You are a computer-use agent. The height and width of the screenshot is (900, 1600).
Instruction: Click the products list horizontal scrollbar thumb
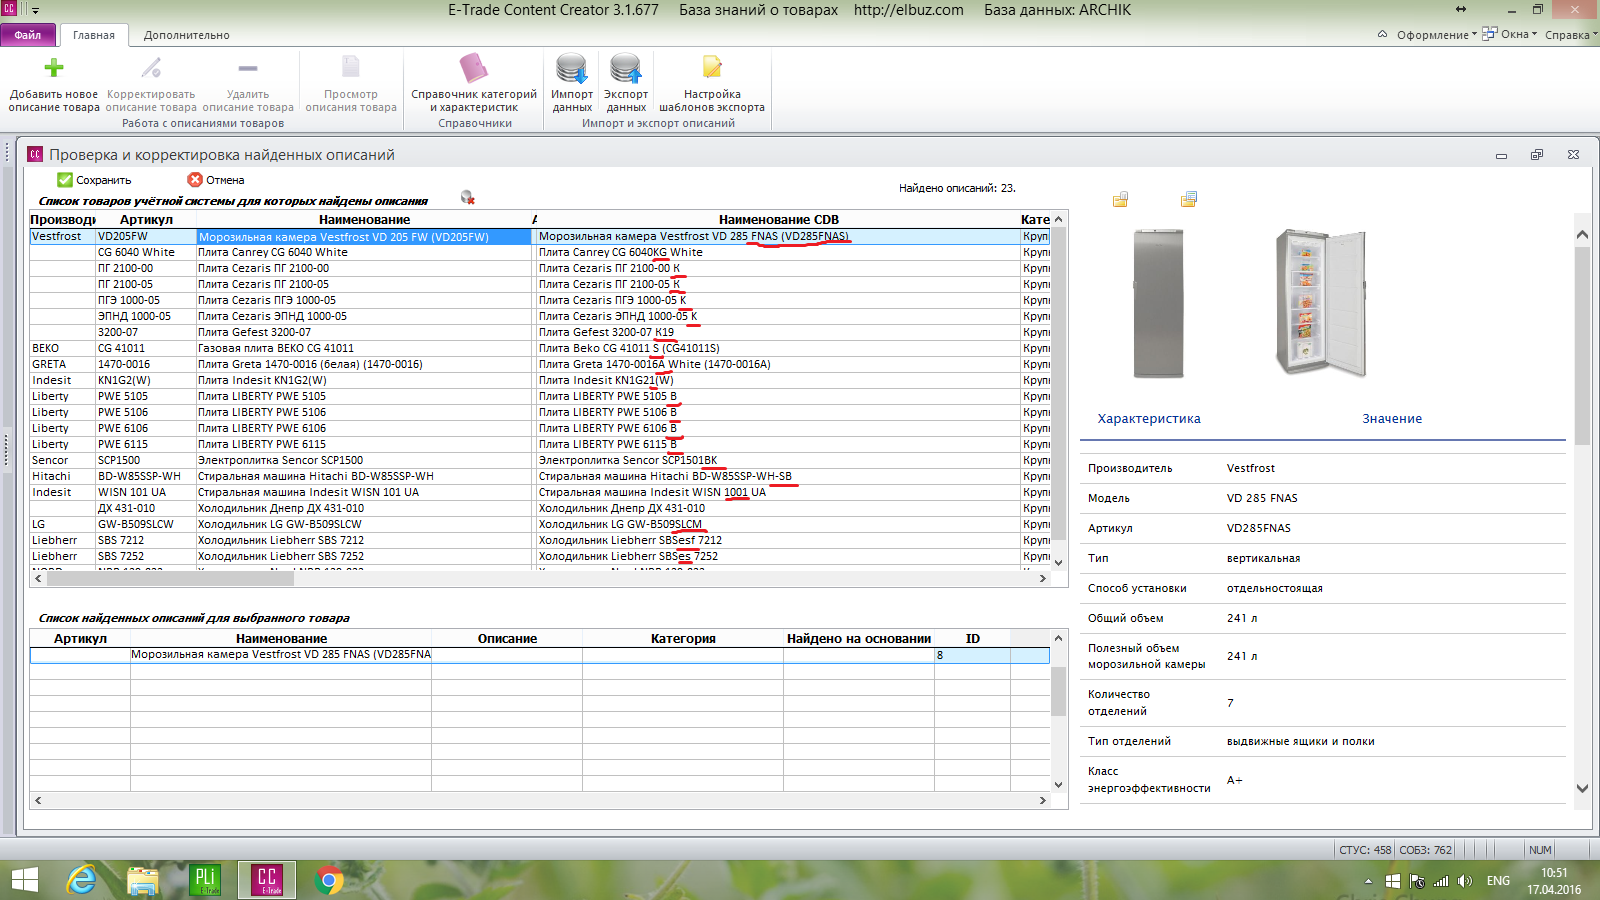coord(170,578)
